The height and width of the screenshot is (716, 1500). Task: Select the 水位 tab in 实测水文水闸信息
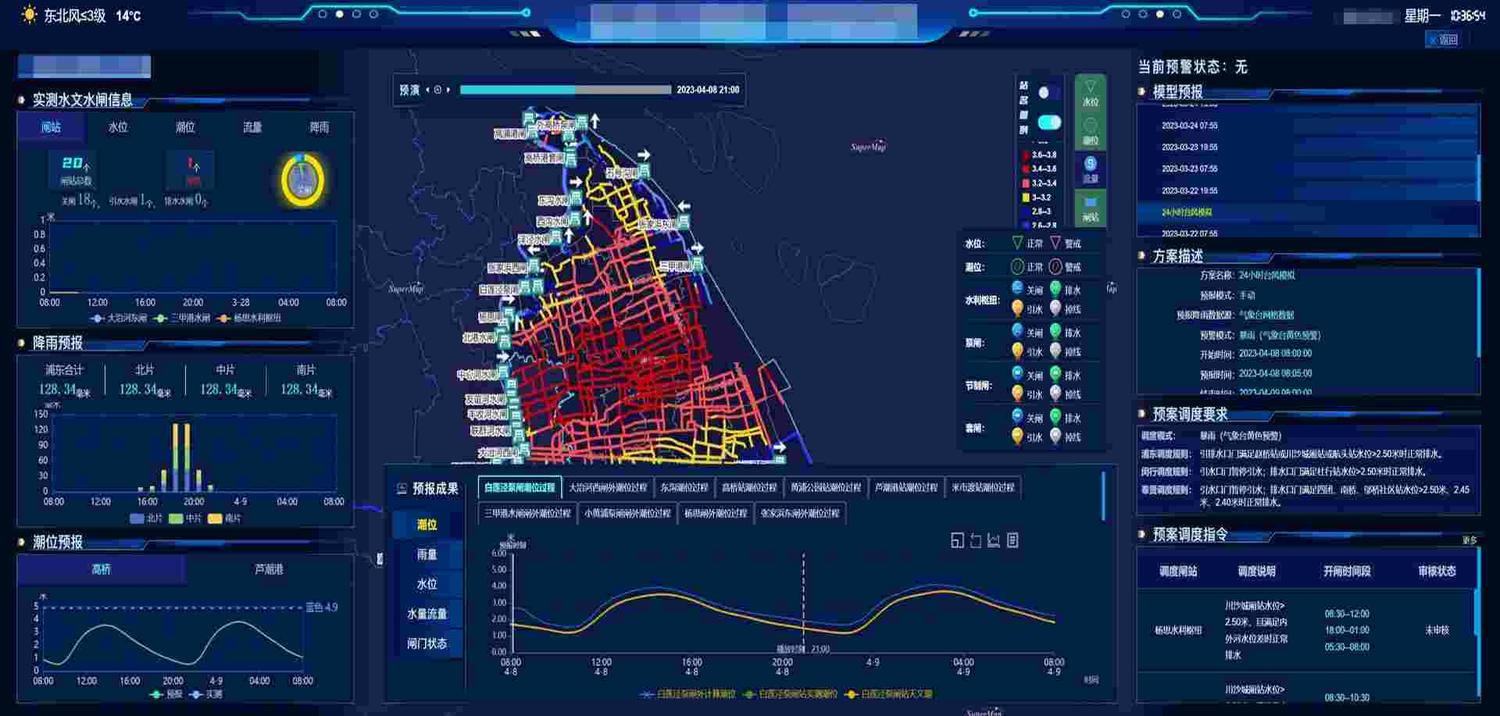[118, 128]
